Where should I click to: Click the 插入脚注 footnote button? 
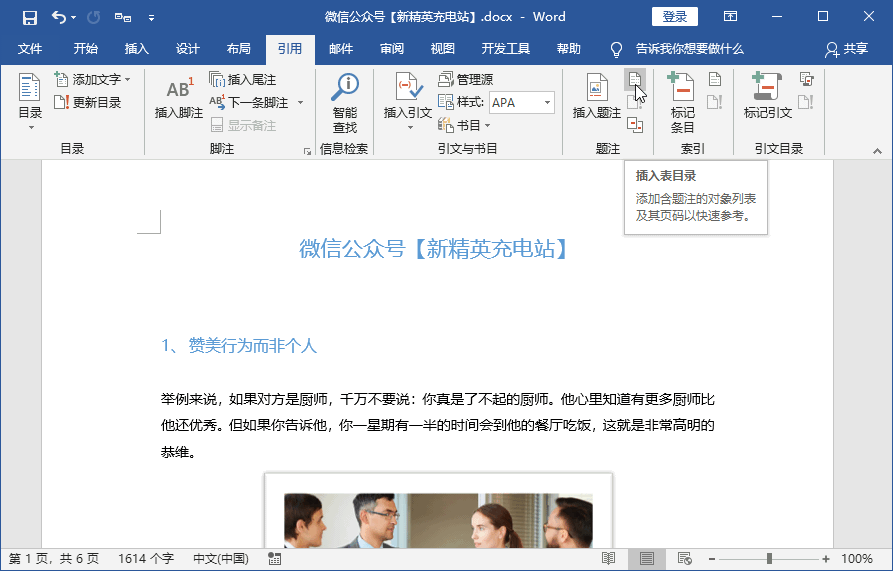179,97
